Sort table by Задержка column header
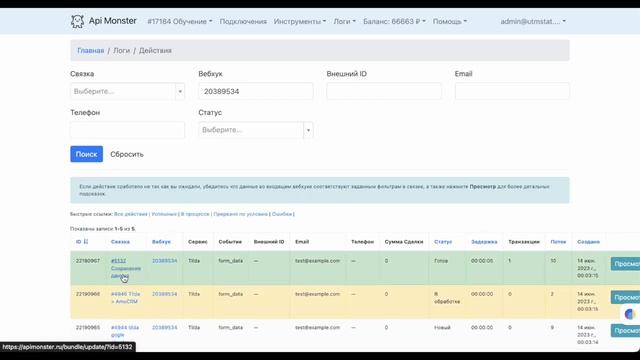The width and height of the screenshot is (640, 360). point(484,242)
